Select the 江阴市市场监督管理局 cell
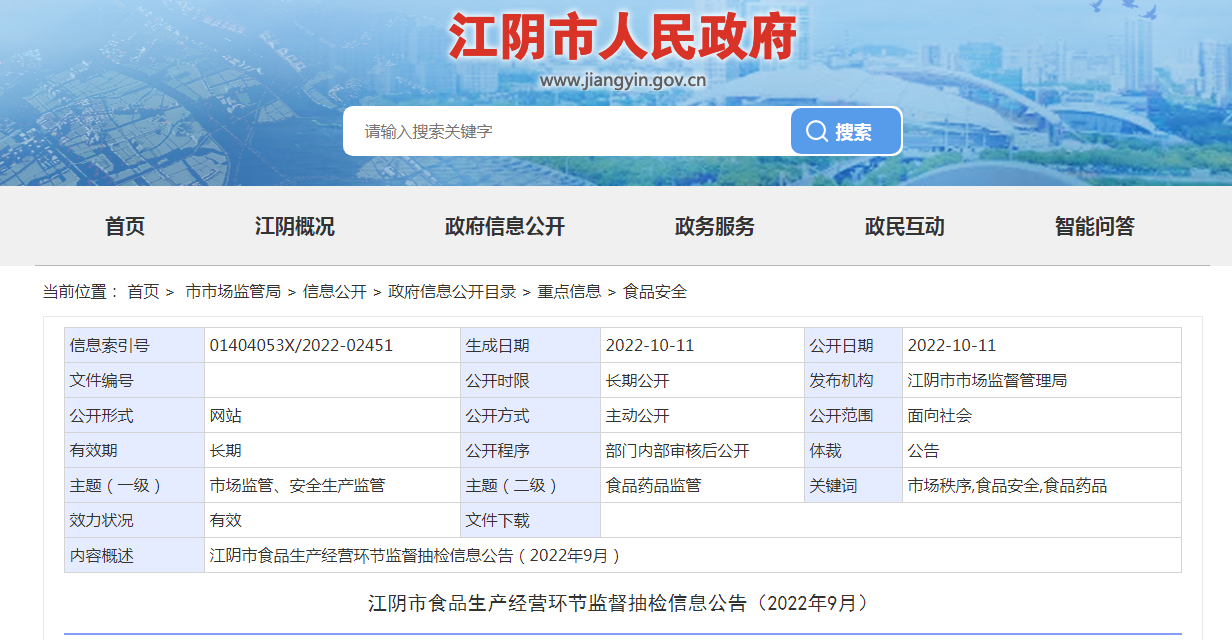The image size is (1232, 640). point(1042,381)
